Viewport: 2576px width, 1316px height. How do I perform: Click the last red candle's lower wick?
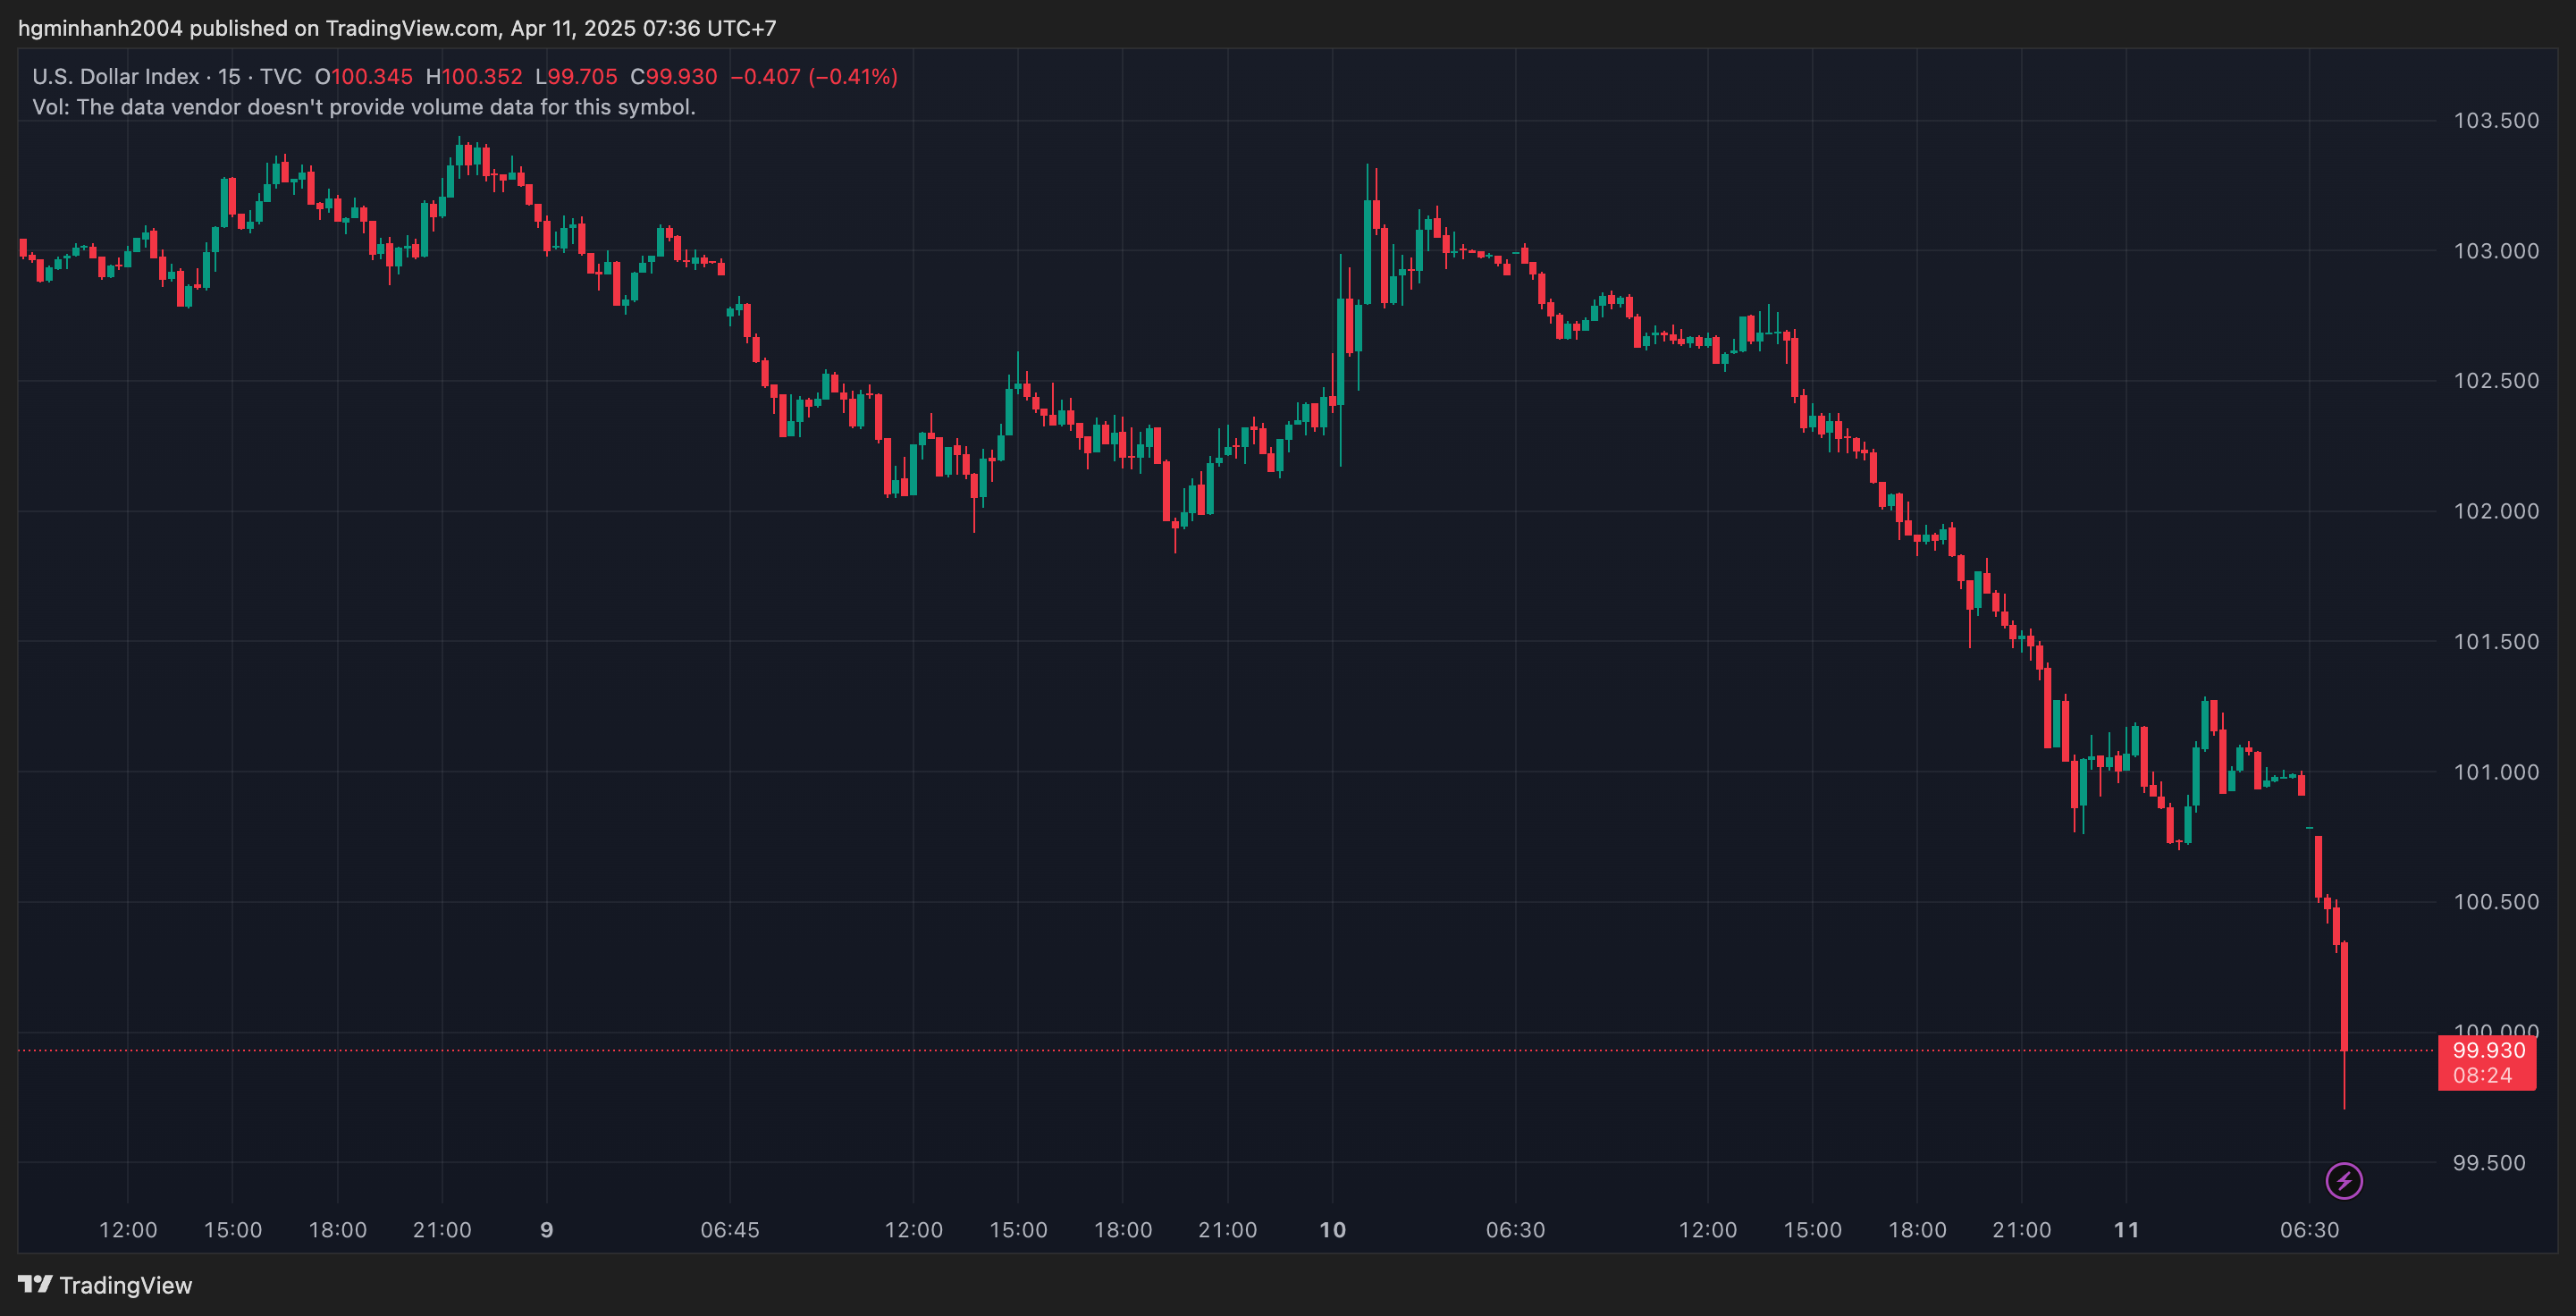[2344, 1080]
